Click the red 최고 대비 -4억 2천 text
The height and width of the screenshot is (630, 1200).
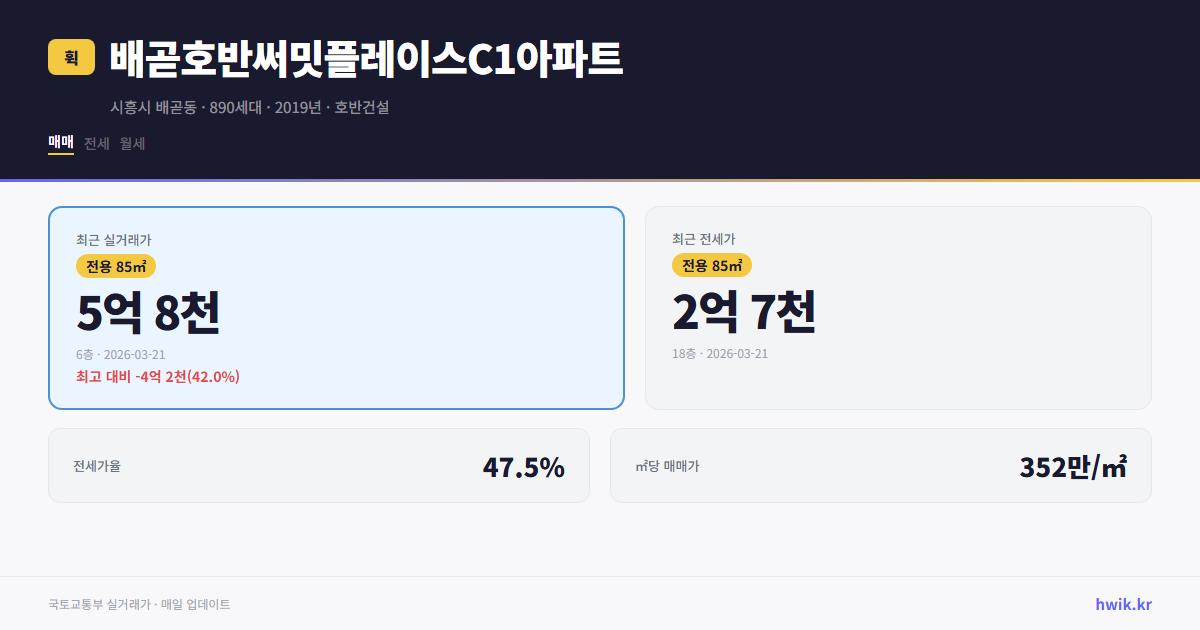coord(157,378)
